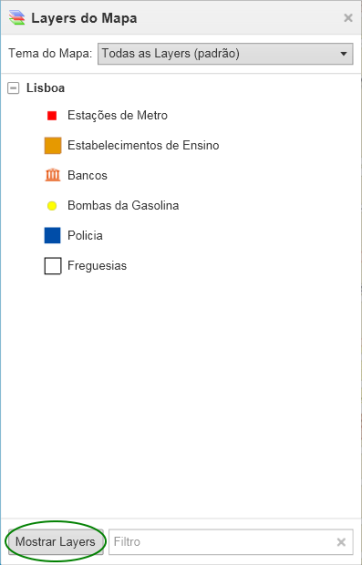Image resolution: width=362 pixels, height=565 pixels.
Task: Click the Mostrar Layers button
Action: coord(56,542)
